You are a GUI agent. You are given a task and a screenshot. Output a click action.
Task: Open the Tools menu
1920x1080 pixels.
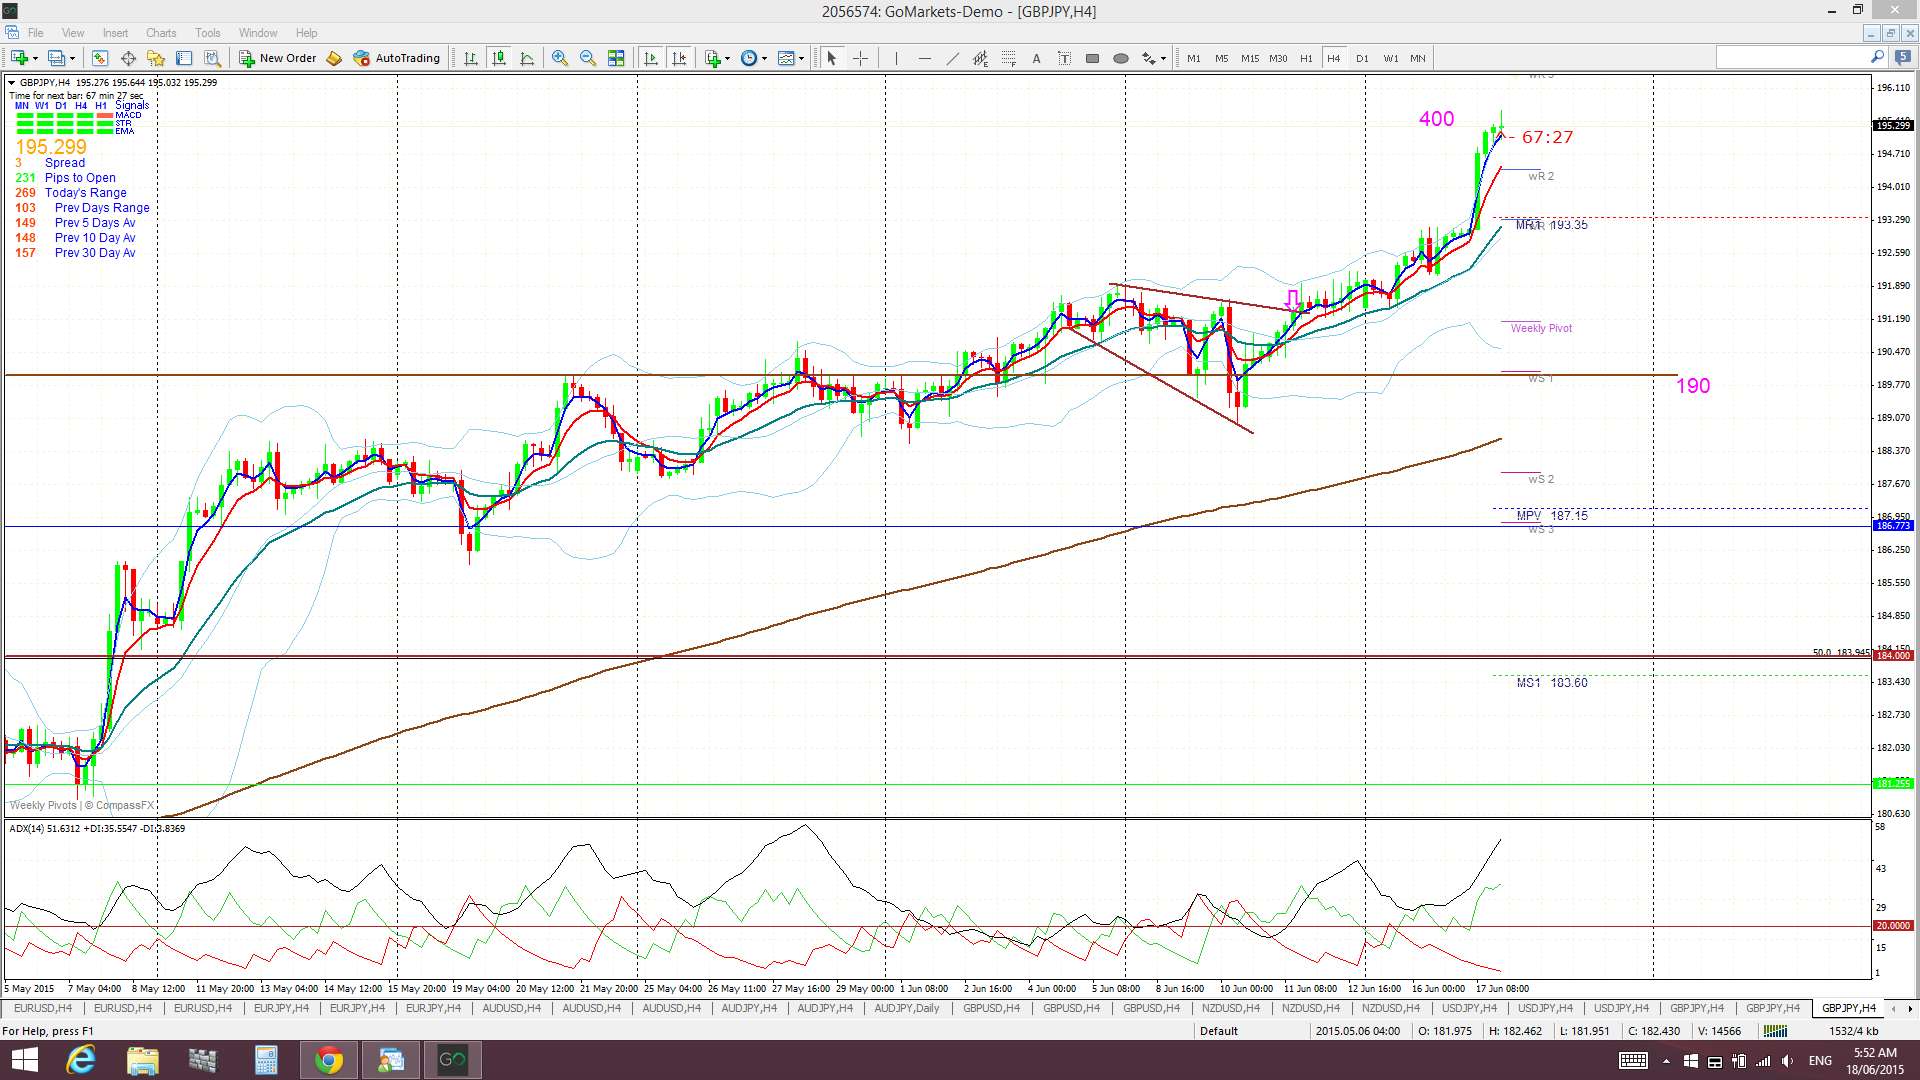[x=208, y=33]
